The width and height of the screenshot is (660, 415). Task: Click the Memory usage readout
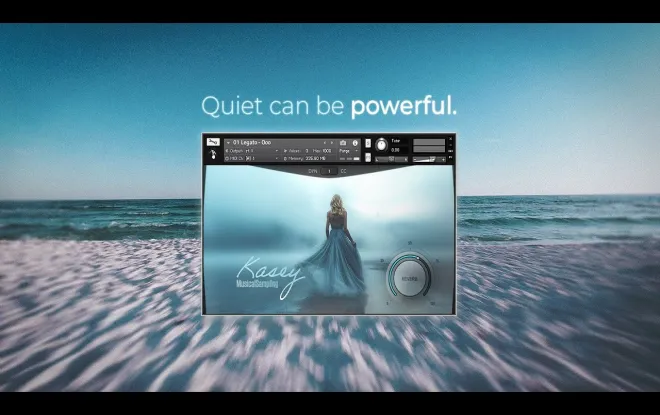coord(315,158)
